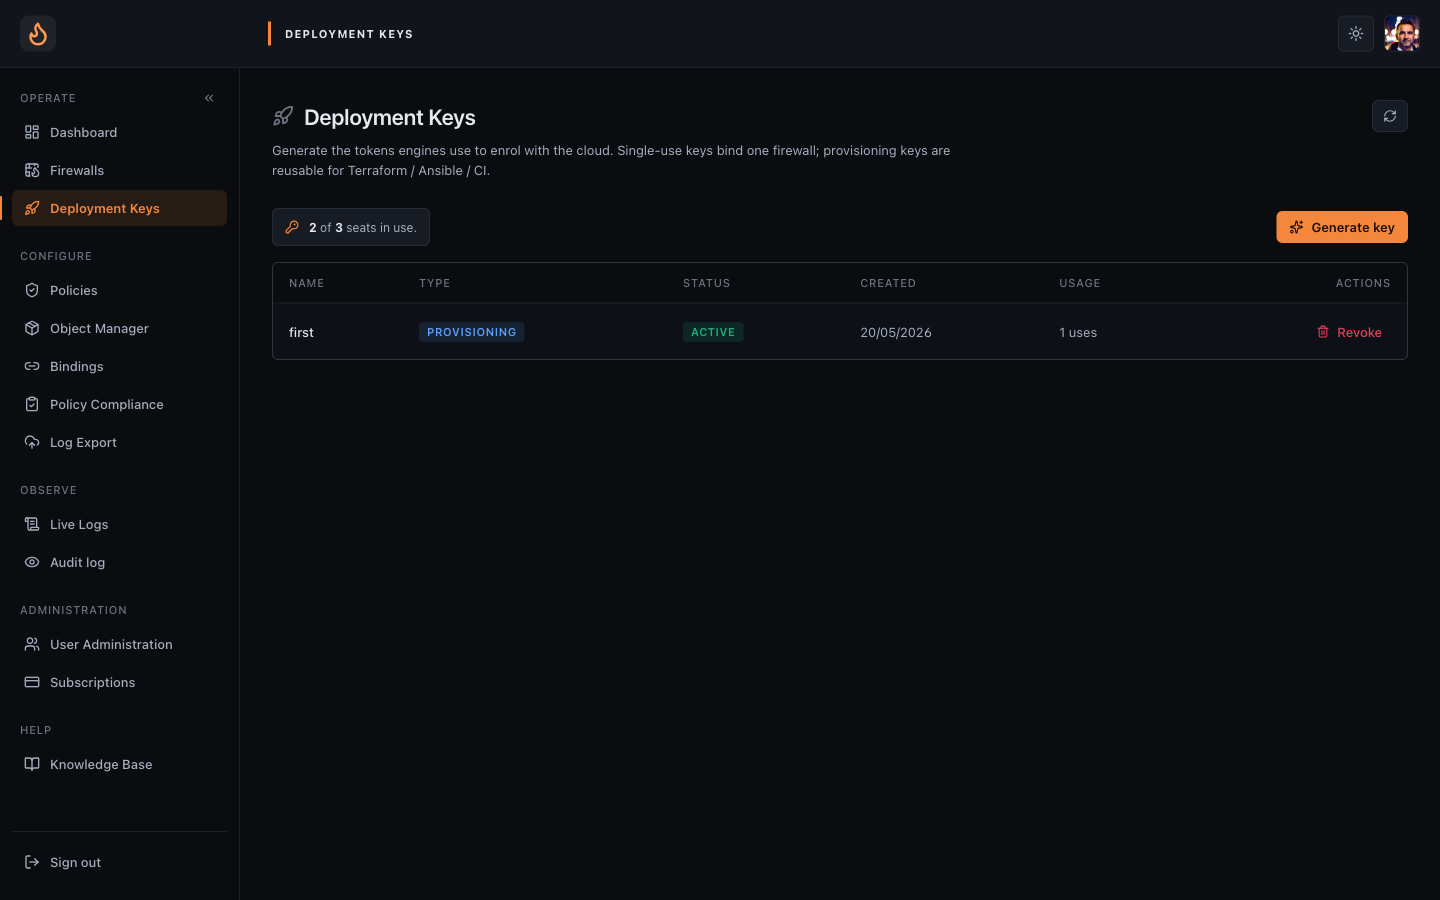1440x900 pixels.
Task: Open the user avatar menu
Action: (1402, 34)
